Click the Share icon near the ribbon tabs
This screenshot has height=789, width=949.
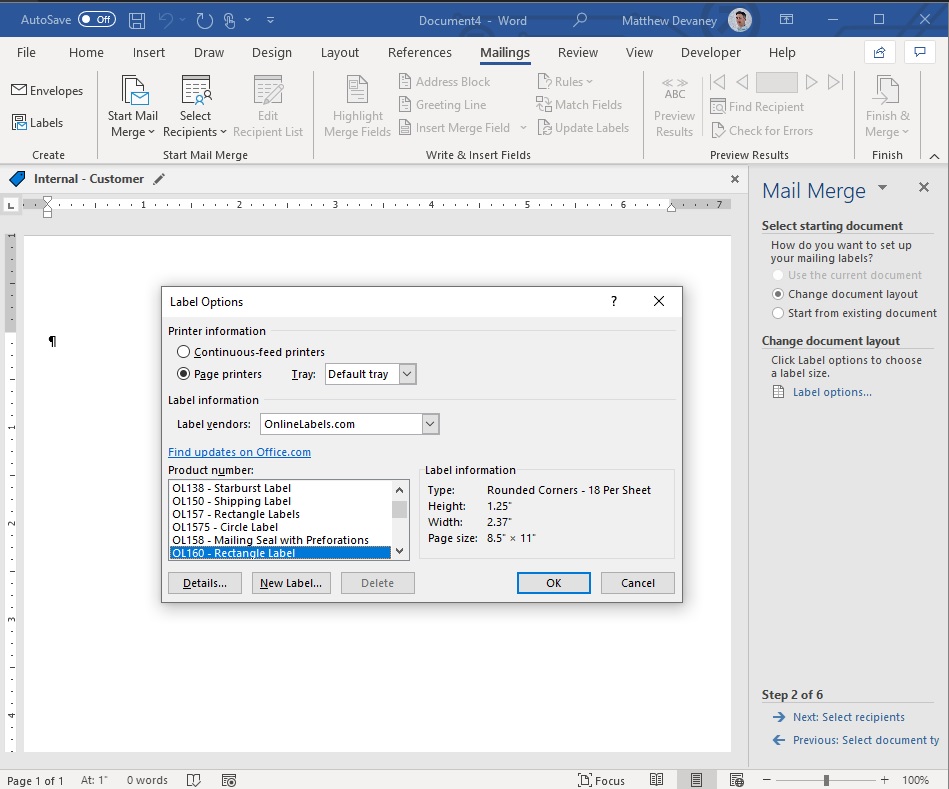tap(879, 53)
